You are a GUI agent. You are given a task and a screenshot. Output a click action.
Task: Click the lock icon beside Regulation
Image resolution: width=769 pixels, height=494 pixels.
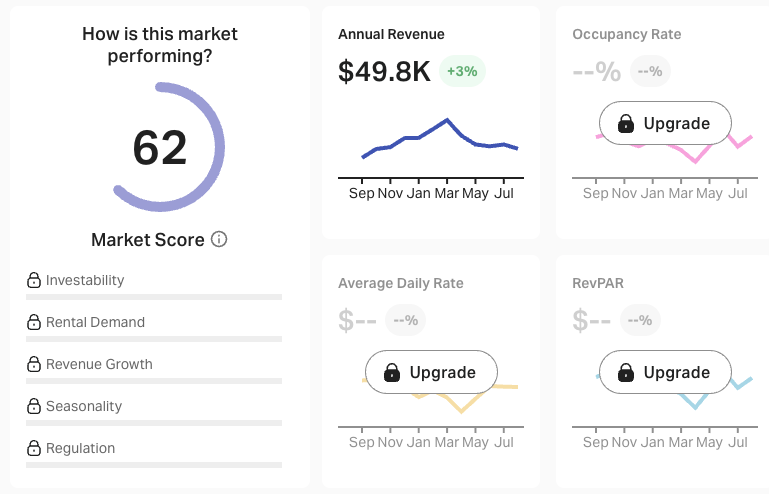[33, 449]
